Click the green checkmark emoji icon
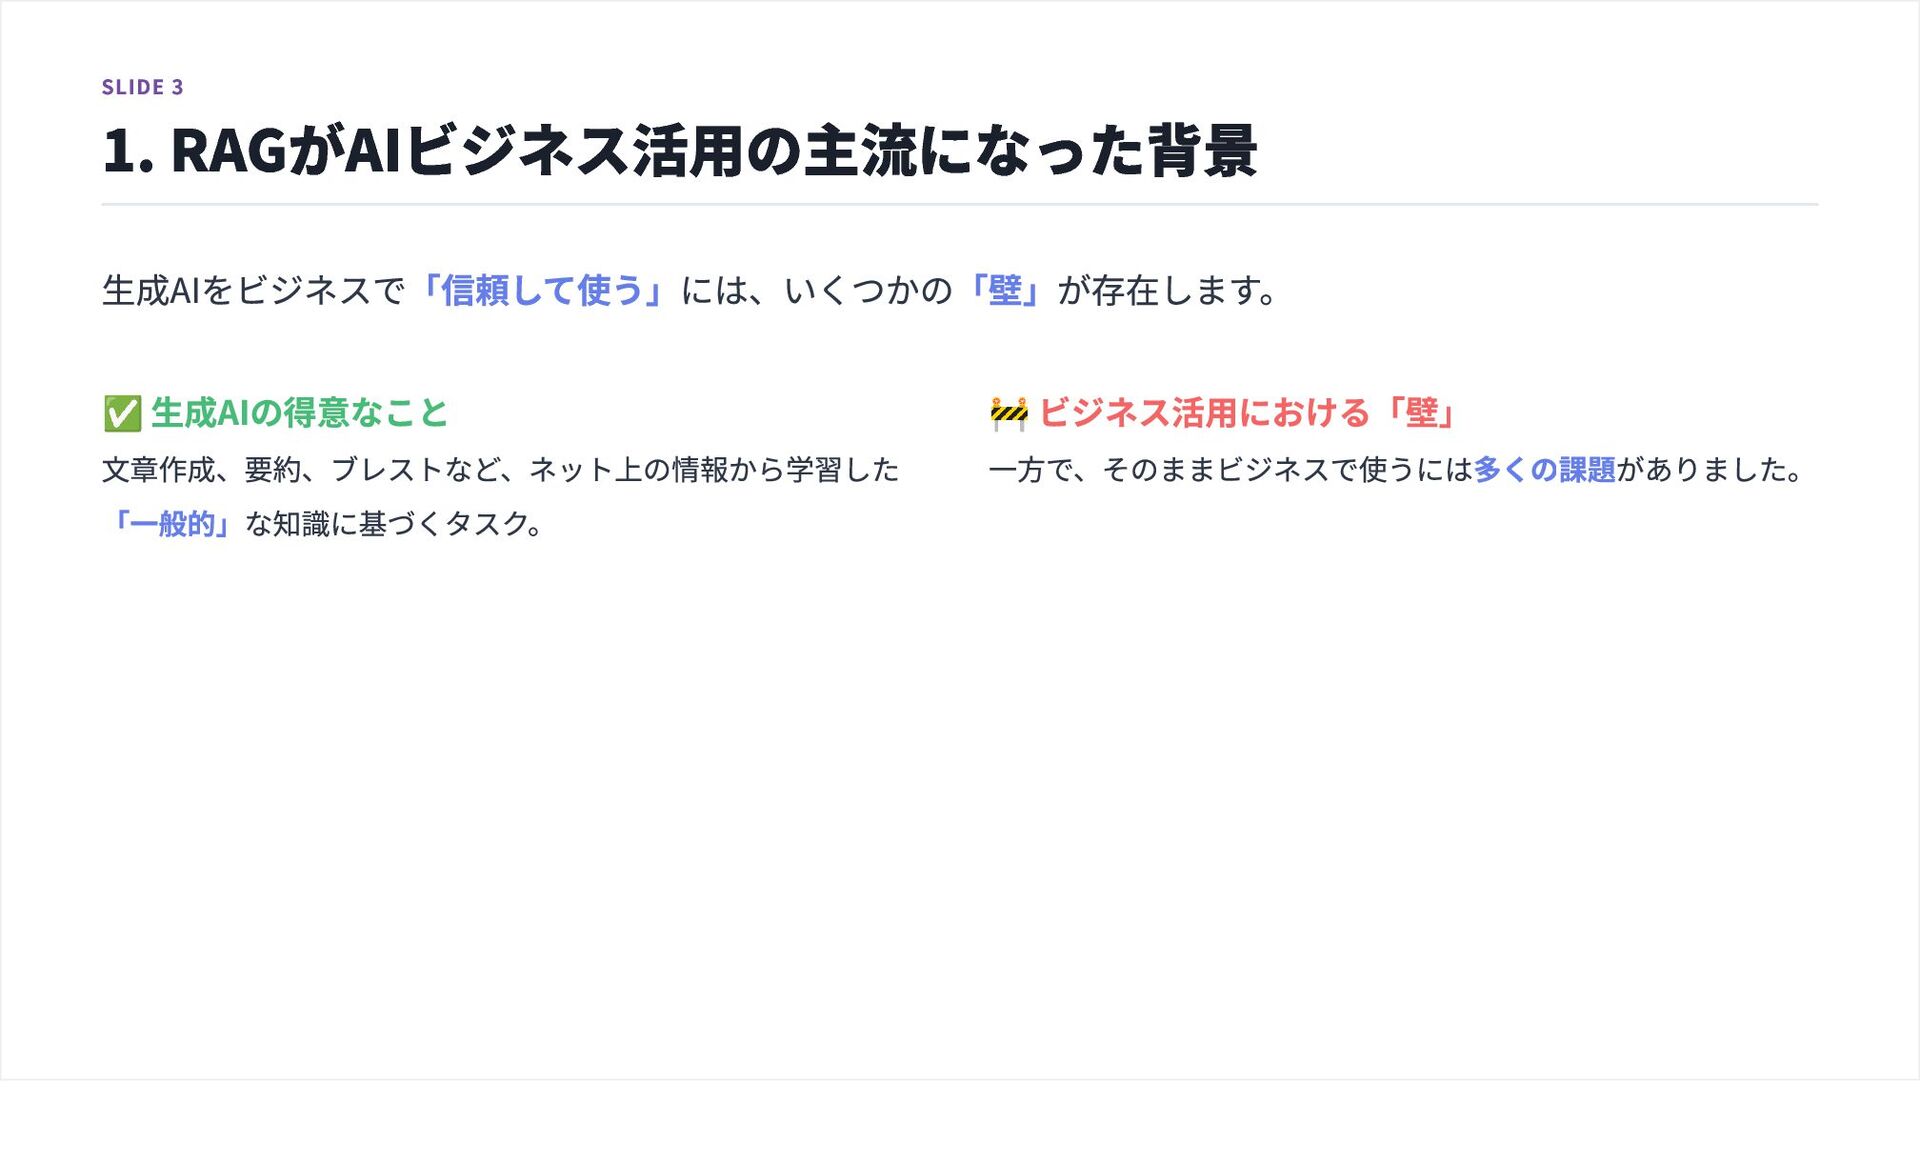Image resolution: width=1920 pixels, height=1166 pixels. coord(122,413)
